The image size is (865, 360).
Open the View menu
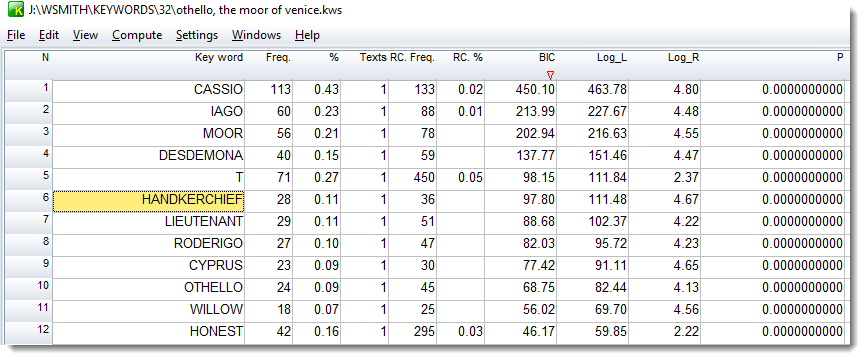[86, 35]
